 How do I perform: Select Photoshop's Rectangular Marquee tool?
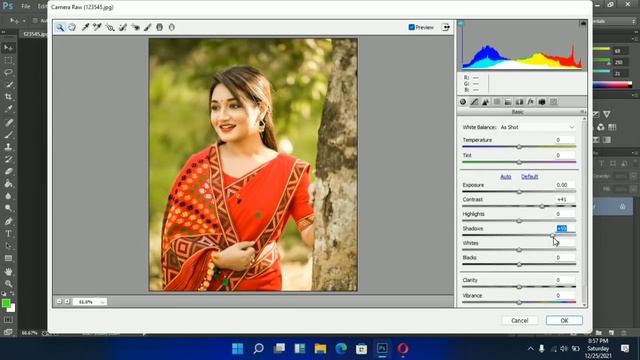tap(8, 60)
